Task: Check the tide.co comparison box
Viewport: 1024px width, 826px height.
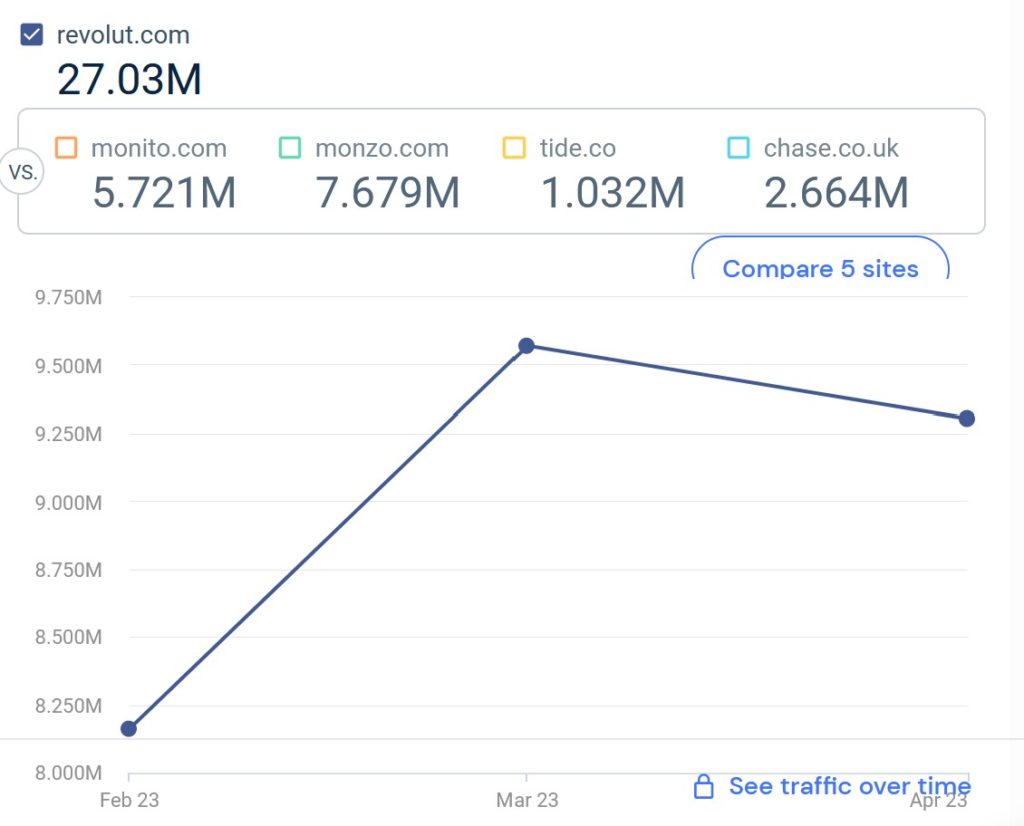Action: click(514, 148)
